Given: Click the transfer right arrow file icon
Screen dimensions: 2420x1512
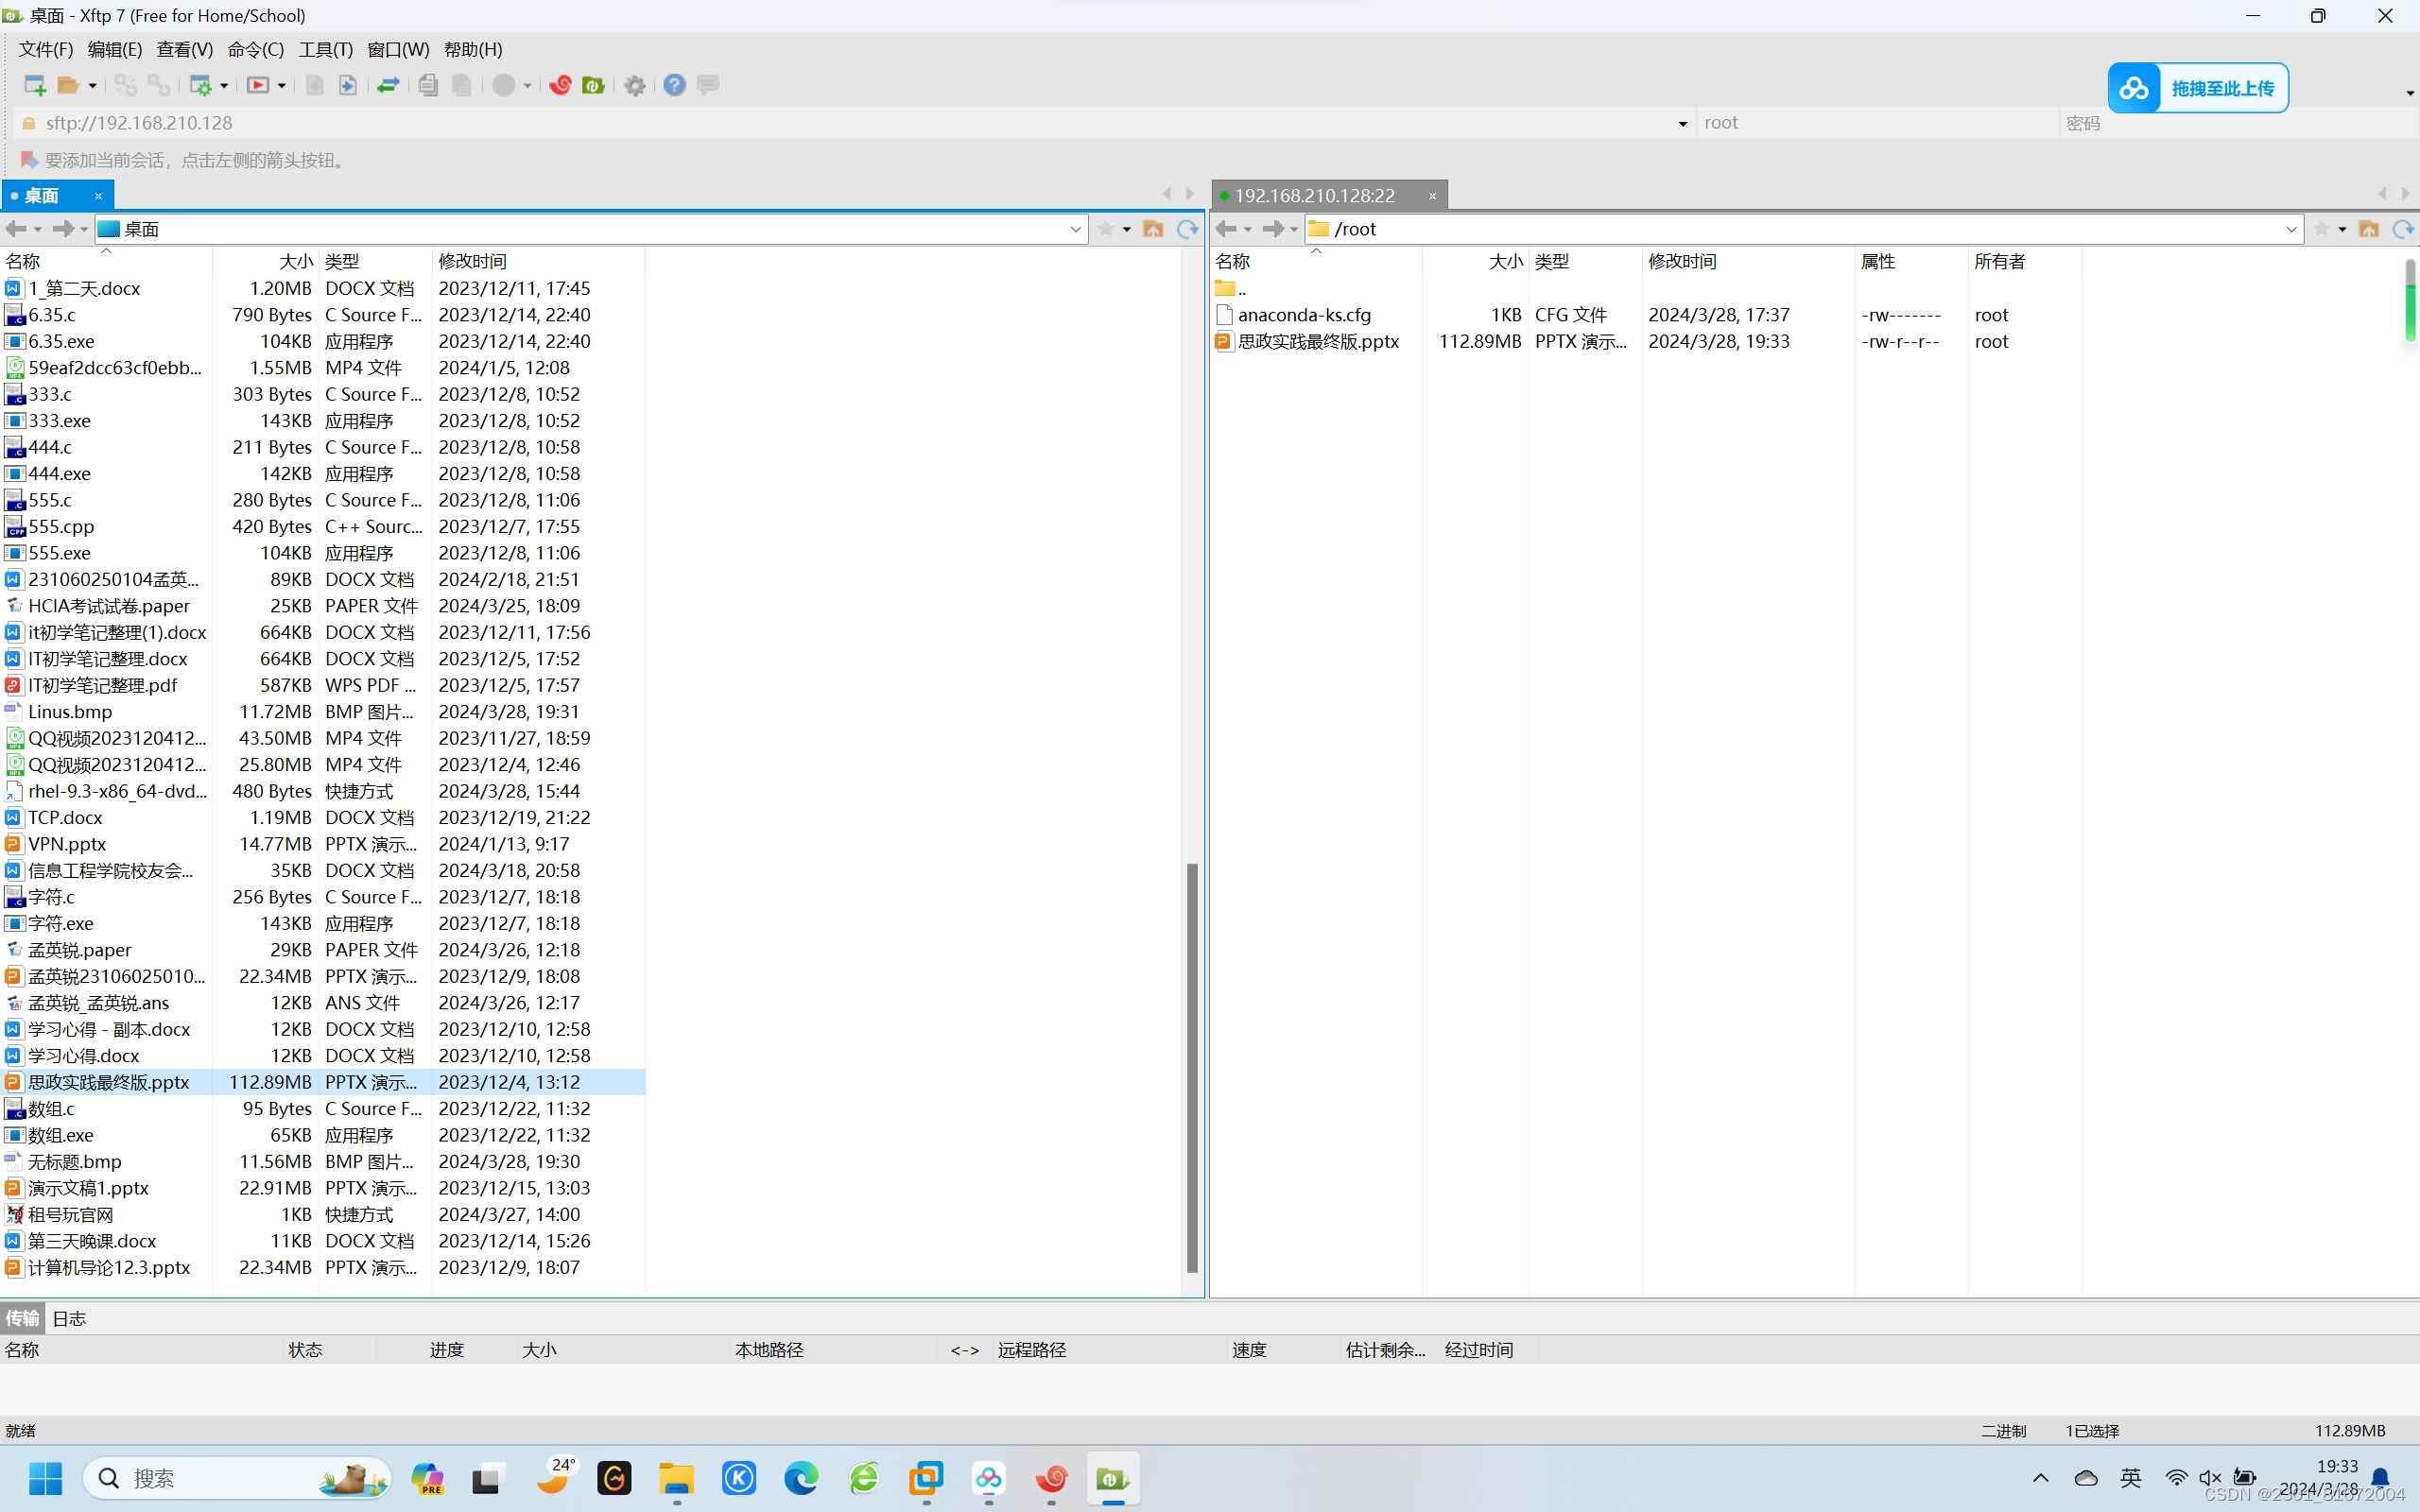Looking at the screenshot, I should point(347,85).
